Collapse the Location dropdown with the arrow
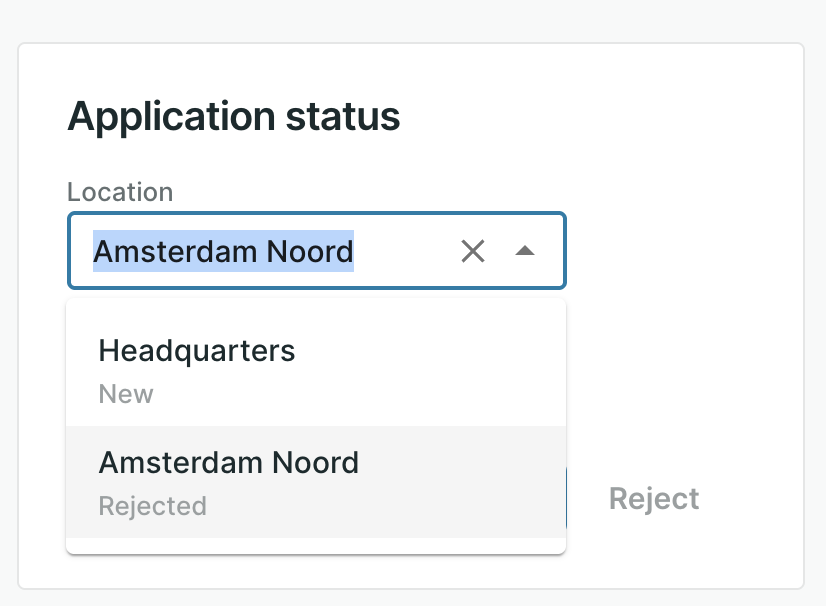Screen dimensions: 826x606 [525, 251]
